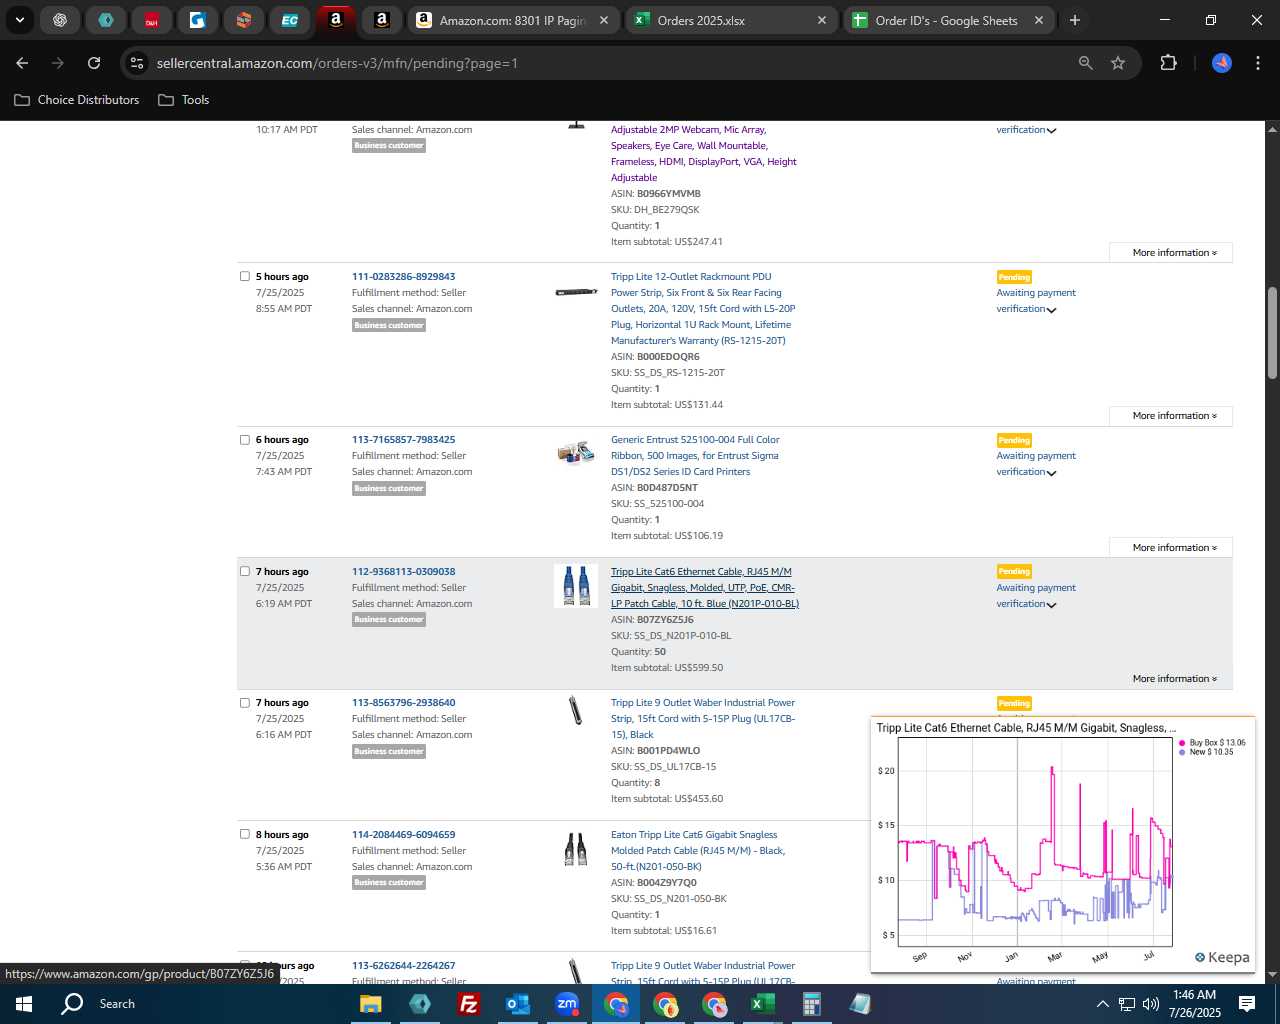Screen dimensions: 1280x1024
Task: Open order 113-8563796-2938640 link
Action: [403, 703]
